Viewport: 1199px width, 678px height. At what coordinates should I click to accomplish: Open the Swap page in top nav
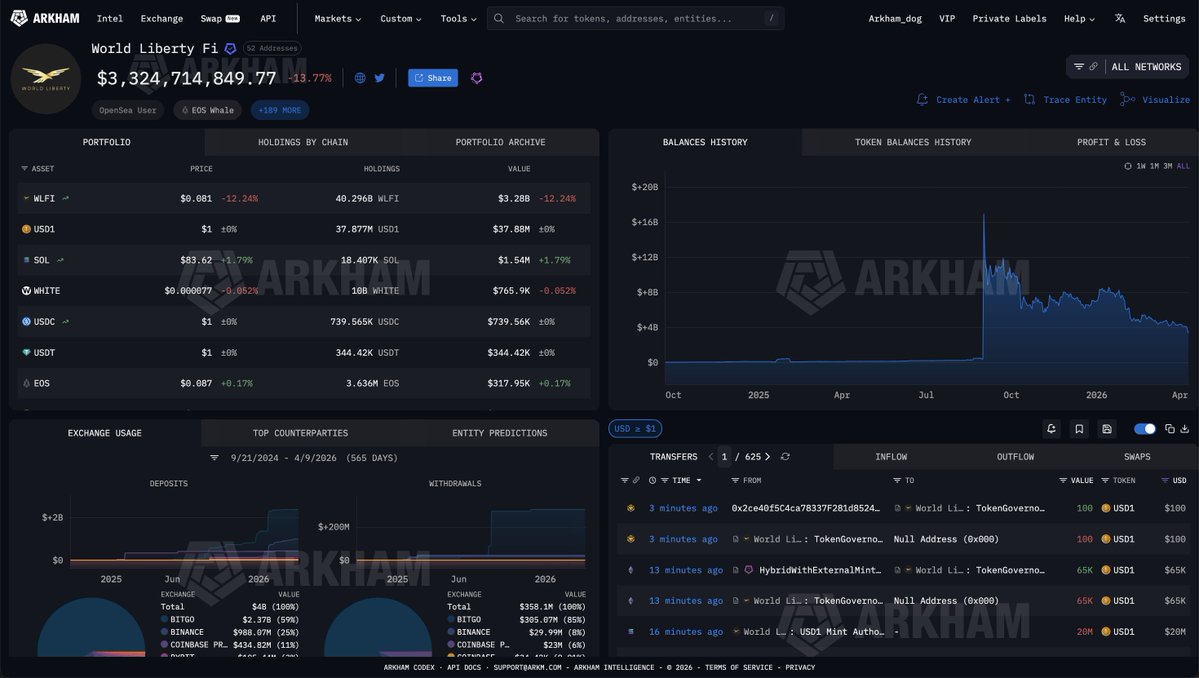[x=220, y=18]
